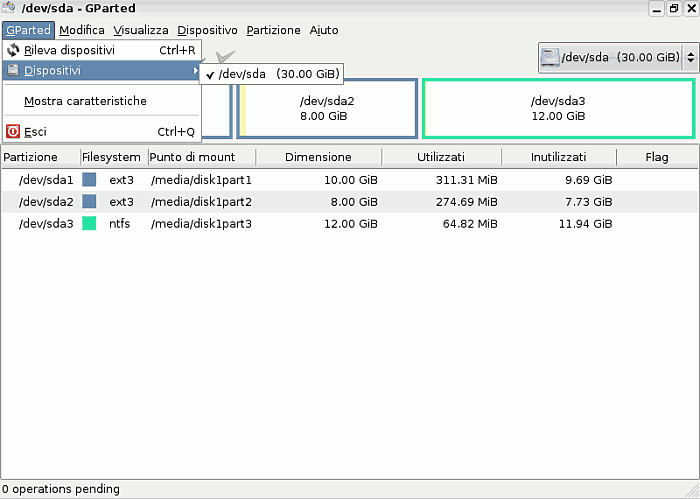Image resolution: width=700 pixels, height=499 pixels.
Task: Open the Aiuto menu
Action: (324, 30)
